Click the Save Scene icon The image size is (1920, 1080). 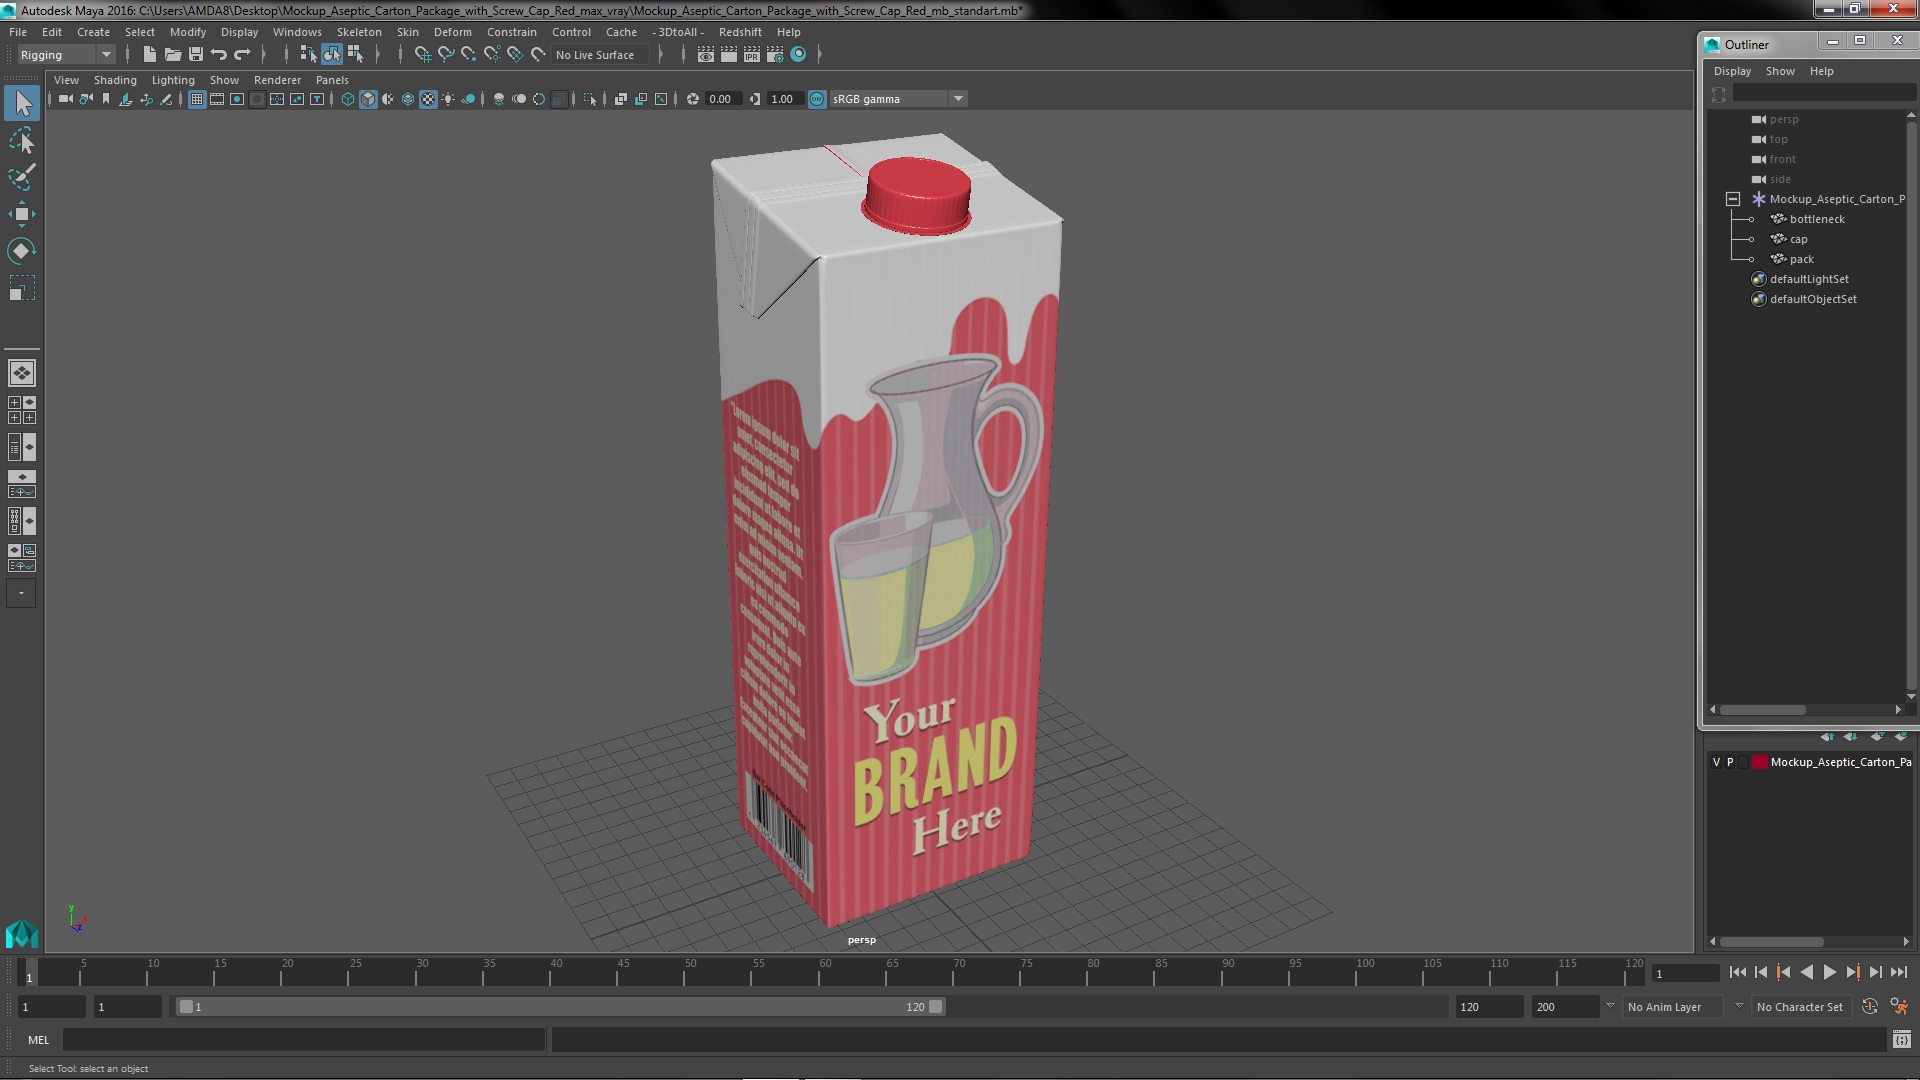coord(196,55)
